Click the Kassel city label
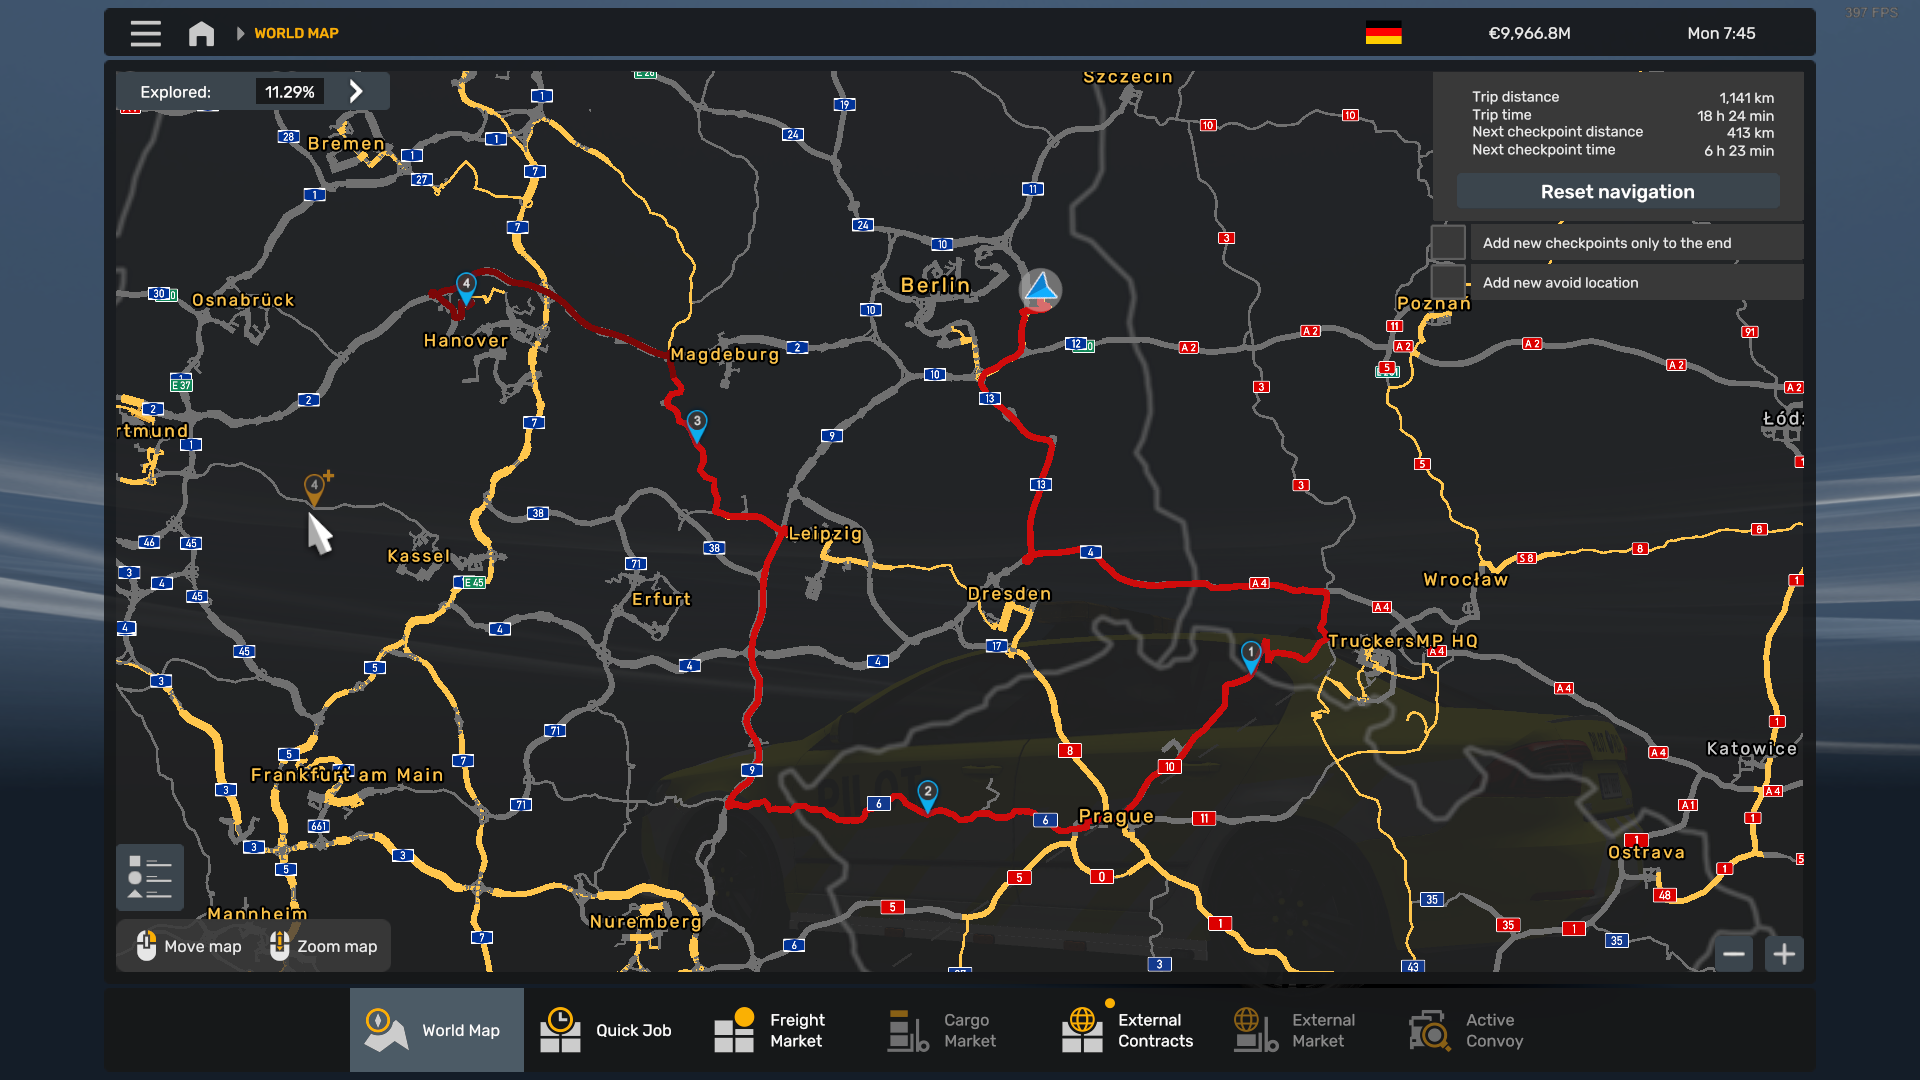 (419, 556)
